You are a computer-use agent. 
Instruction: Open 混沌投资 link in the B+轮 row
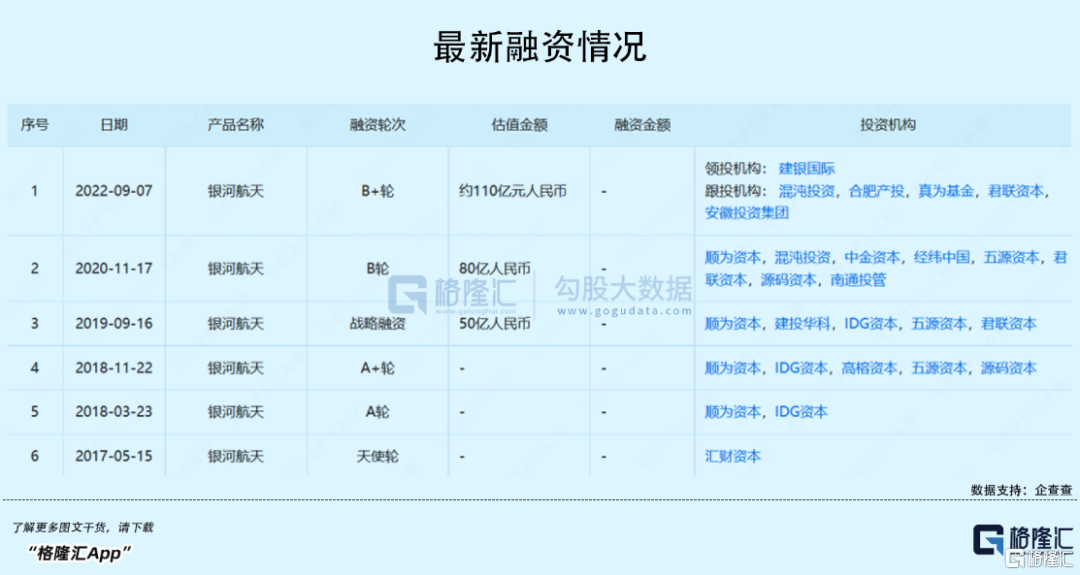(x=807, y=191)
